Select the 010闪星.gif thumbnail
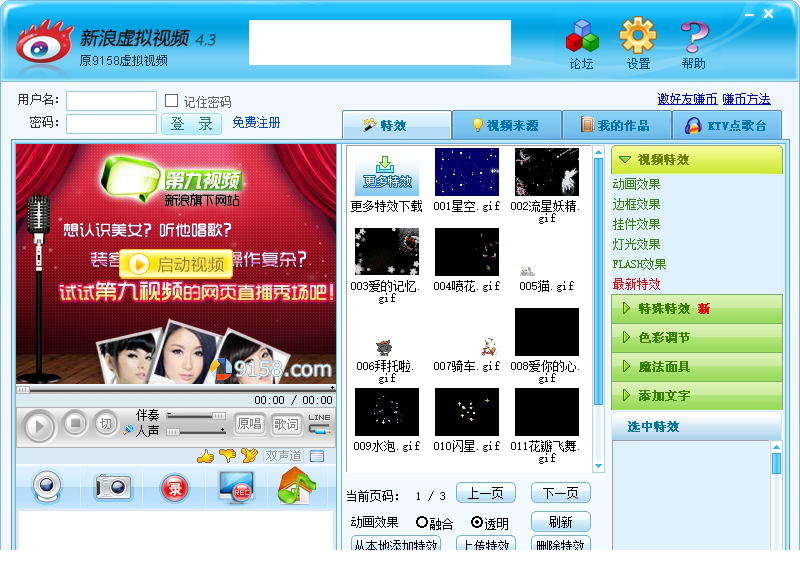The image size is (800, 572). [x=467, y=412]
